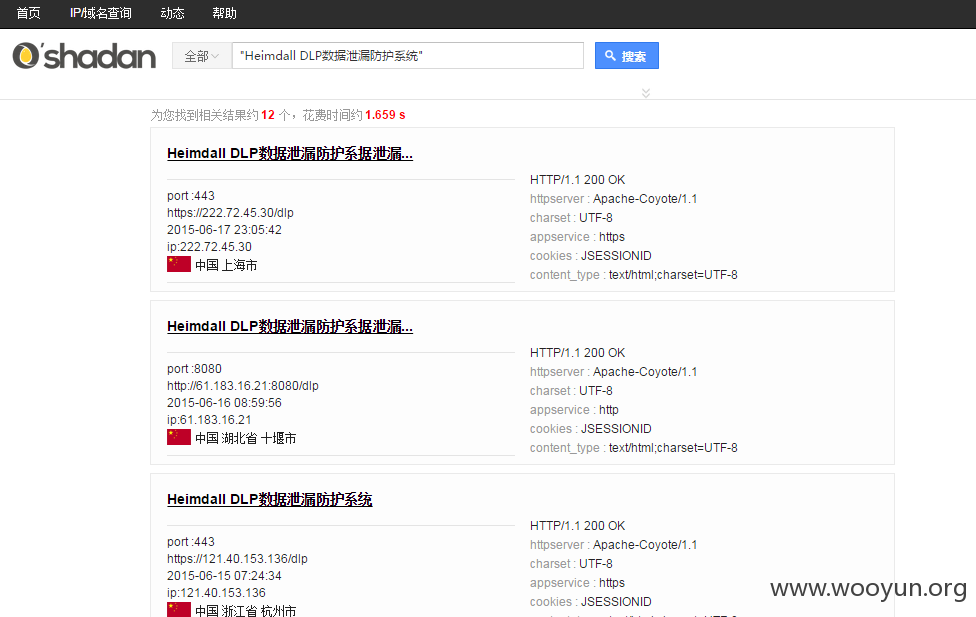976x617 pixels.
Task: Click timestamp 2015-06-17 23:05:42
Action: tap(224, 230)
